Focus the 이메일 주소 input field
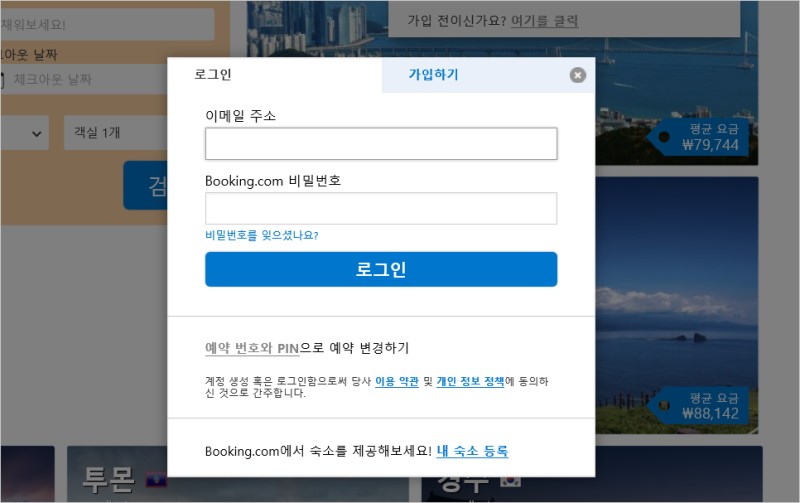Image resolution: width=800 pixels, height=503 pixels. pos(381,144)
